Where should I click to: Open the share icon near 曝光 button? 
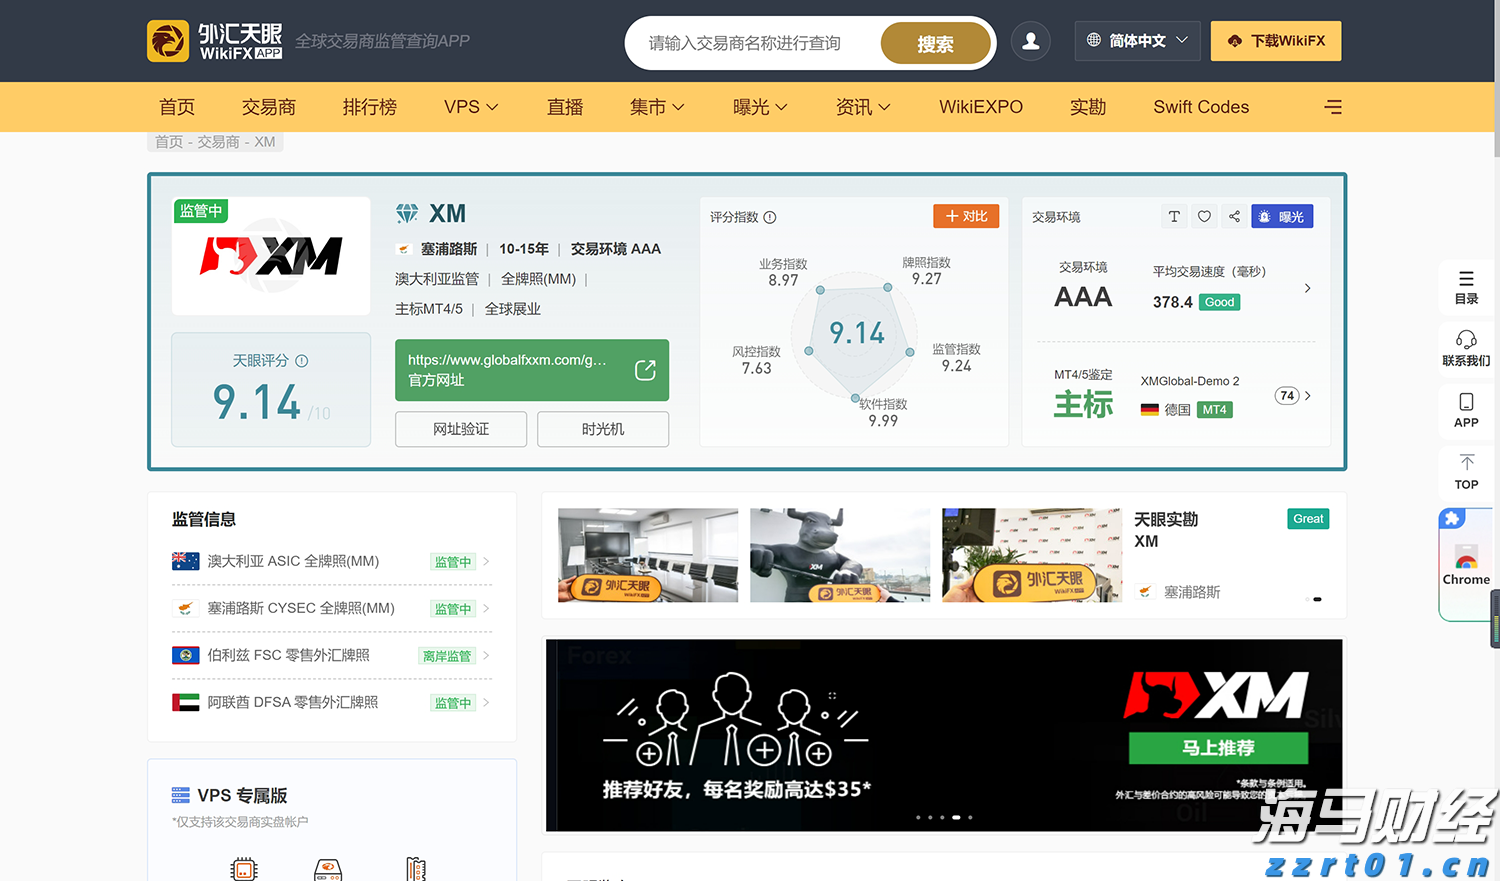[1233, 216]
